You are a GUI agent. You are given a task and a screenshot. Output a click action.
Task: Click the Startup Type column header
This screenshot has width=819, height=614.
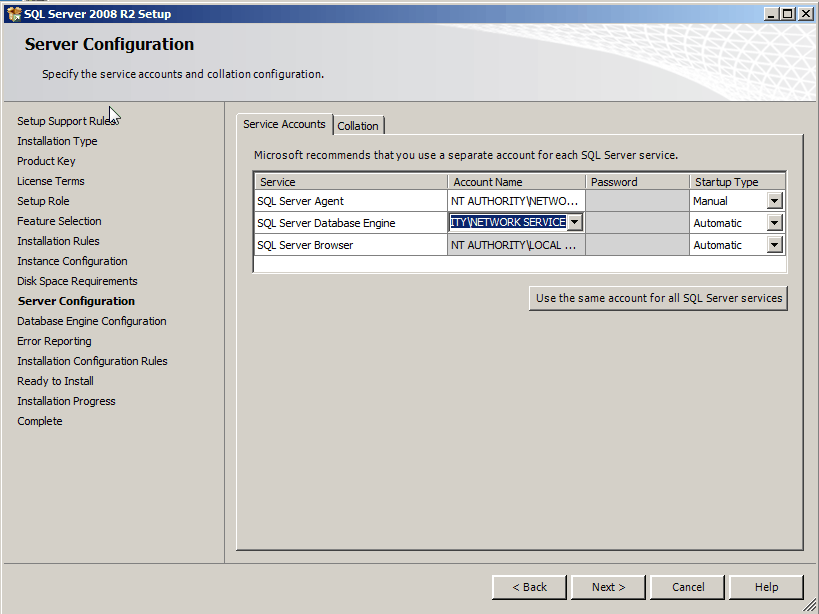pos(738,182)
